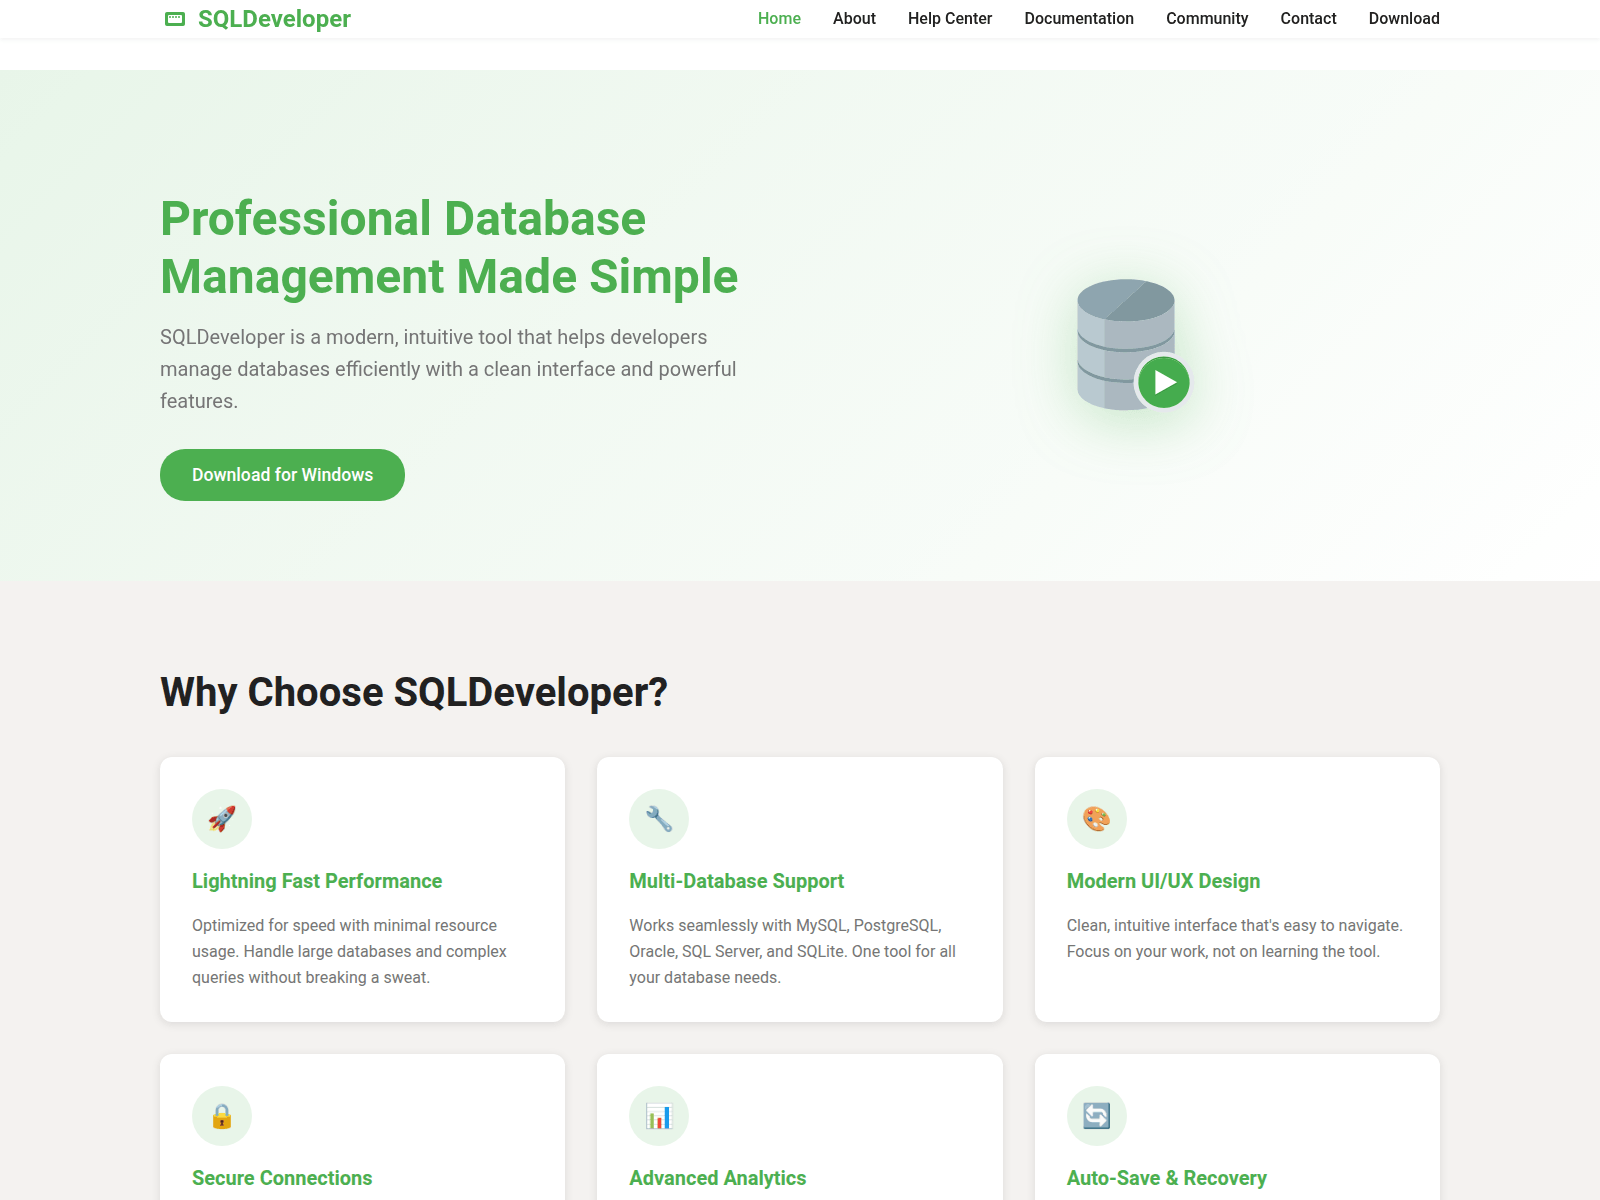Viewport: 1600px width, 1200px height.
Task: Click the description 'Optimized for speed with minimal resource'
Action: [x=349, y=951]
